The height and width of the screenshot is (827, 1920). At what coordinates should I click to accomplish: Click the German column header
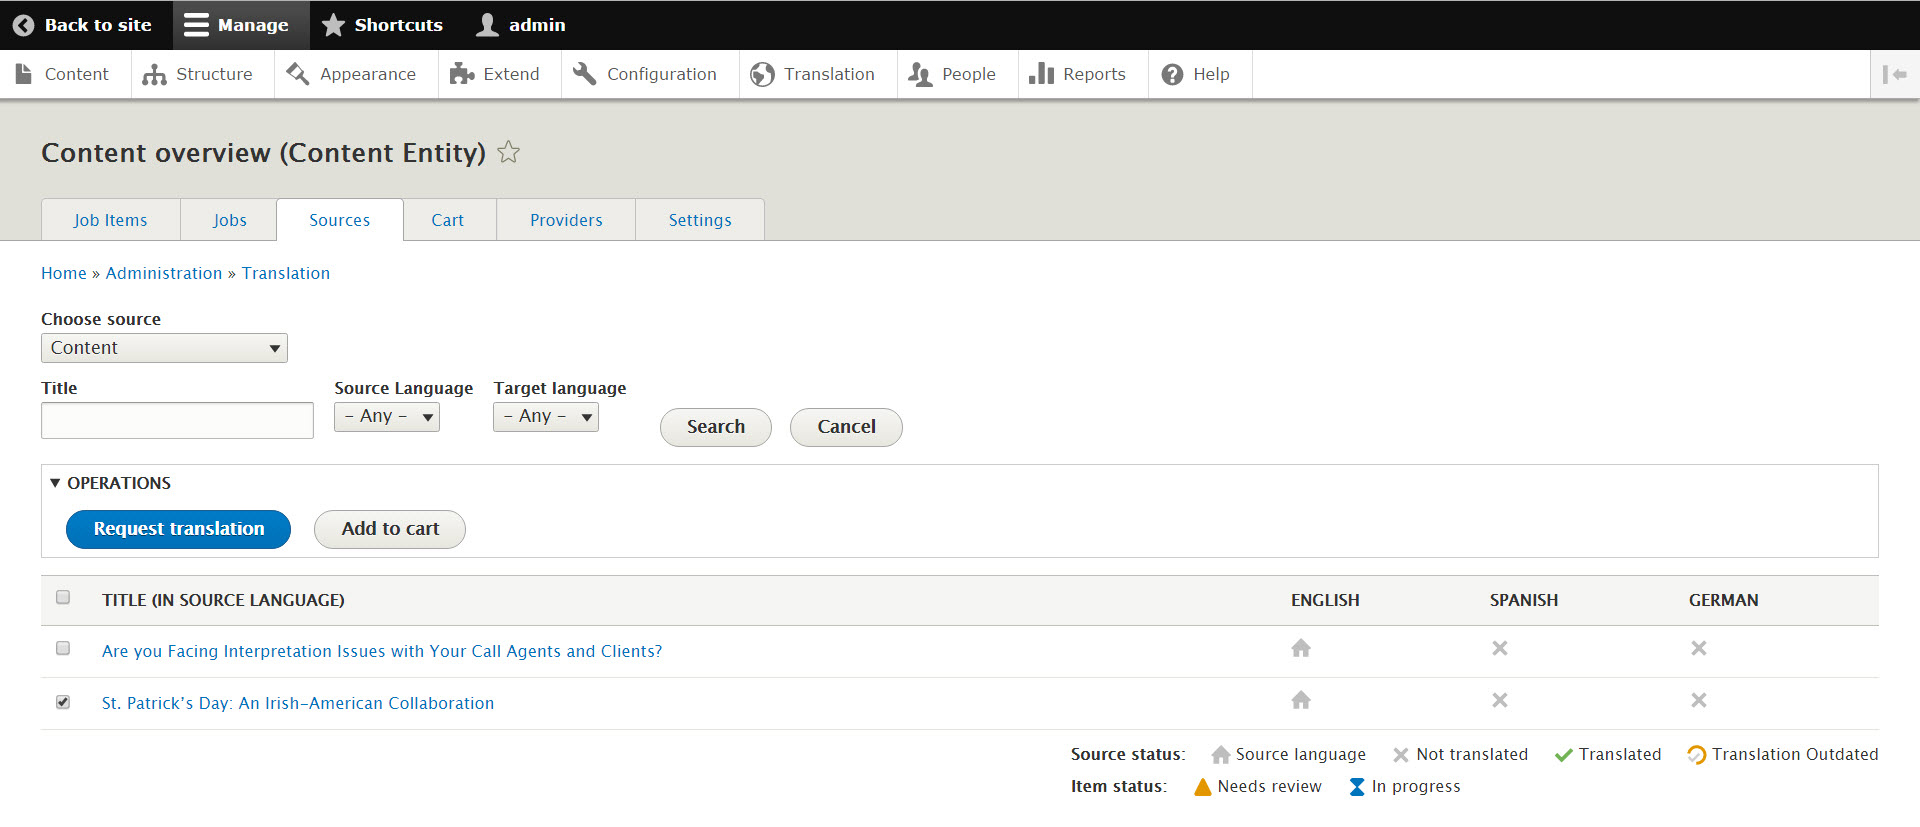[x=1724, y=600]
